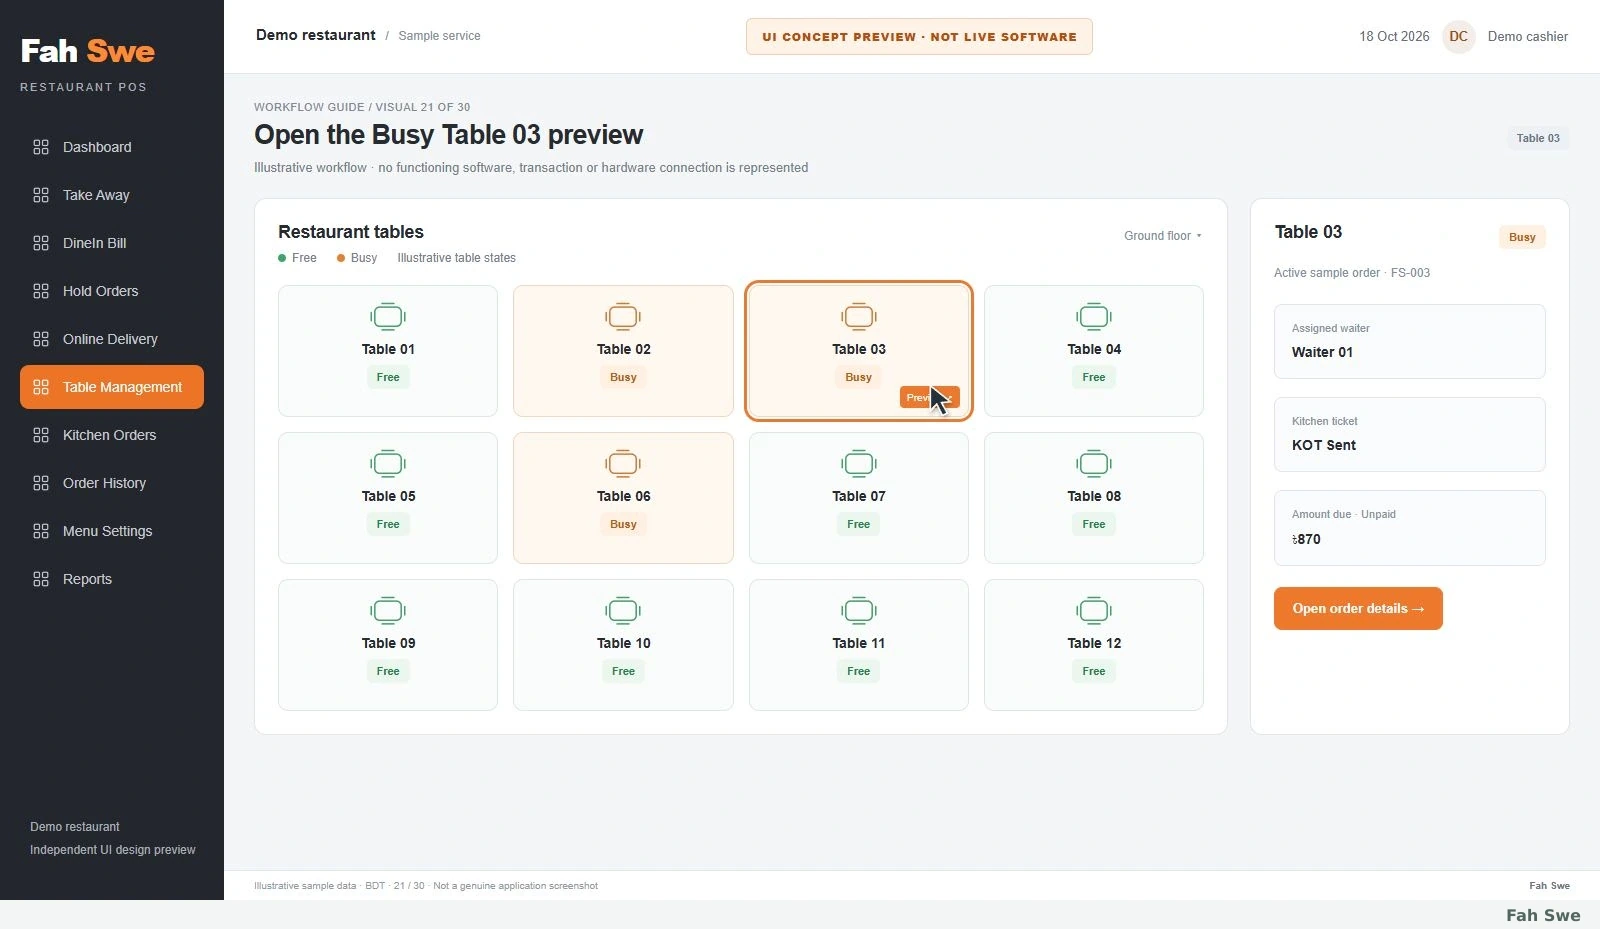Go to Order History menu item
This screenshot has width=1600, height=929.
[104, 483]
